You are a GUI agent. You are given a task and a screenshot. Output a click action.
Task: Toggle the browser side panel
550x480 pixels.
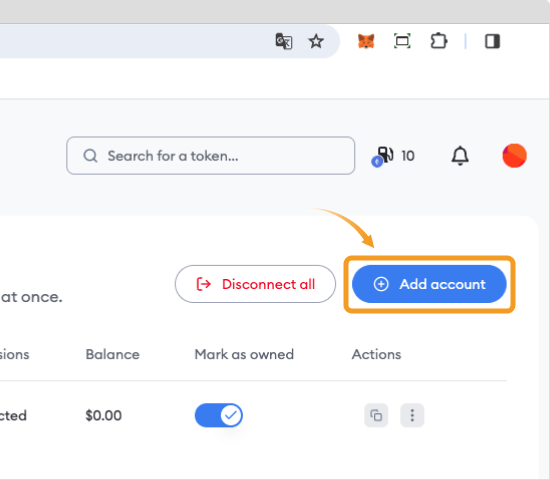click(x=492, y=41)
